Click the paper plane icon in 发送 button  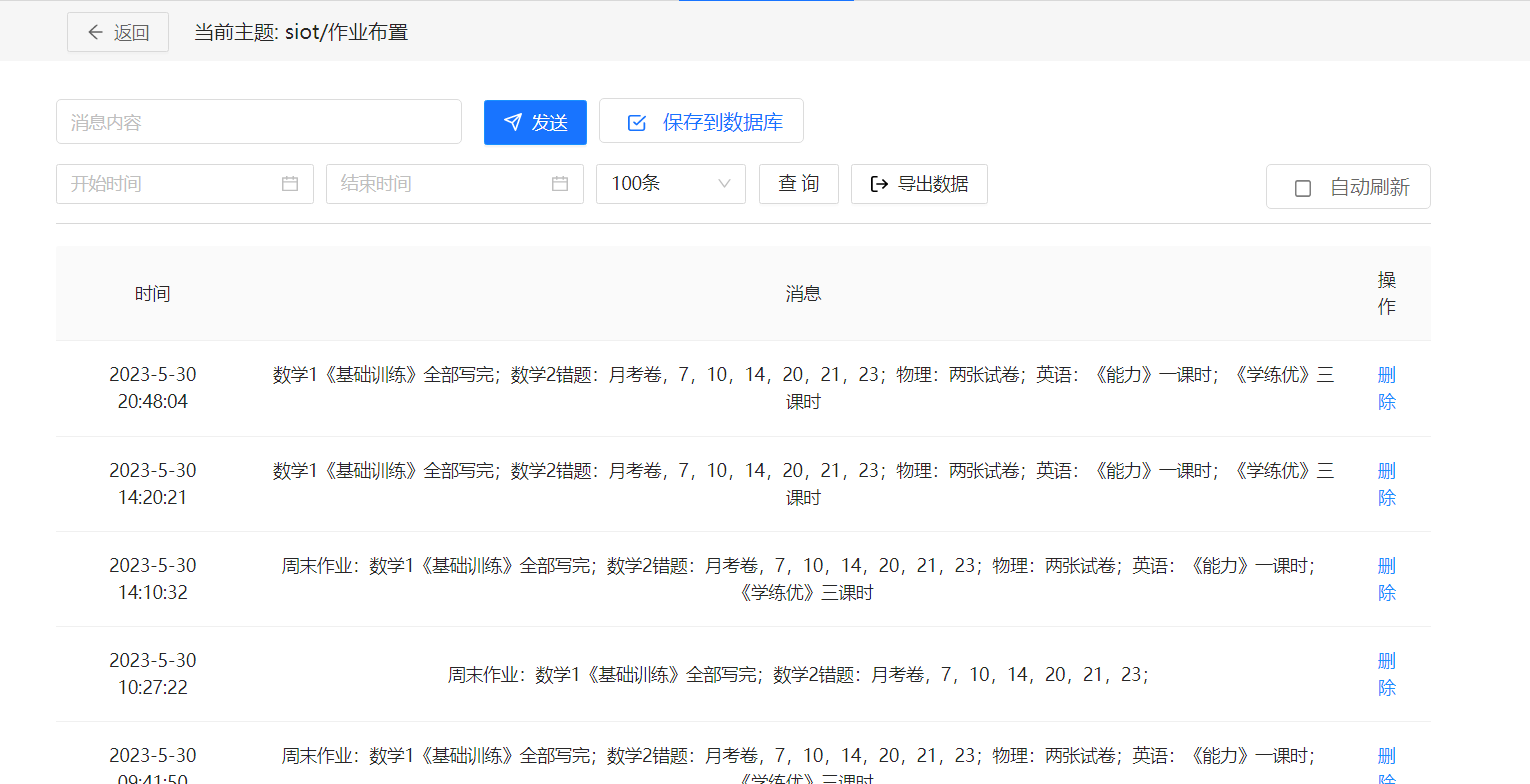click(x=513, y=122)
